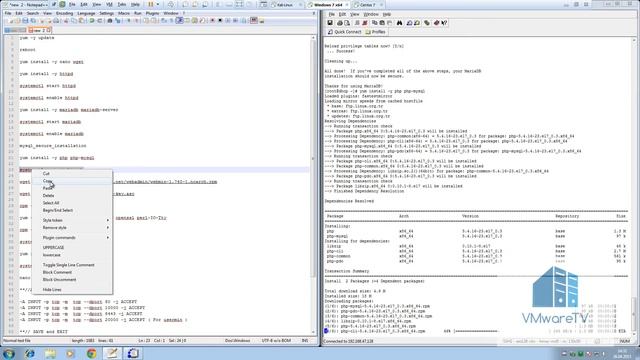This screenshot has height=360, width=640.
Task: Choose lowercase in the context menu
Action: point(51,255)
